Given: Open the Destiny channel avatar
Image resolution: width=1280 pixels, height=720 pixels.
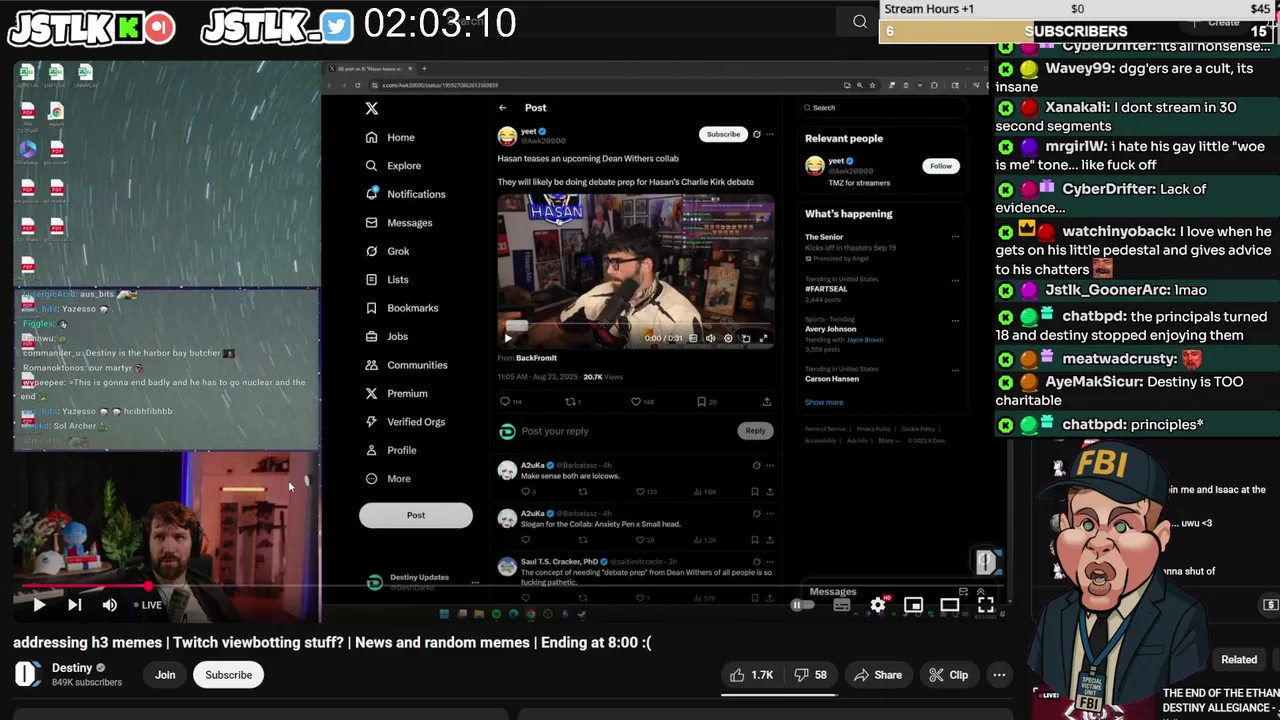Looking at the screenshot, I should (27, 674).
